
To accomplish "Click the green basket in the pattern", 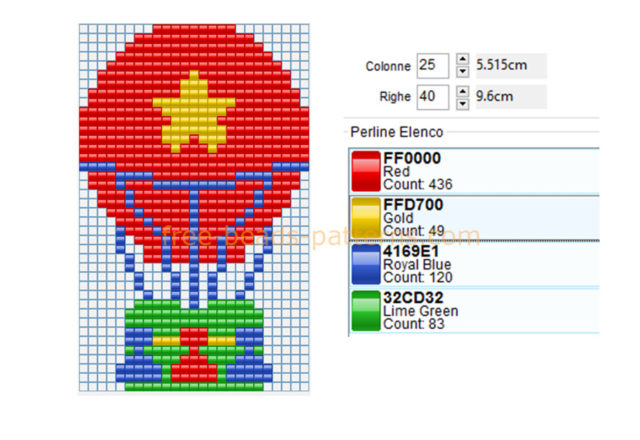I will [x=194, y=346].
